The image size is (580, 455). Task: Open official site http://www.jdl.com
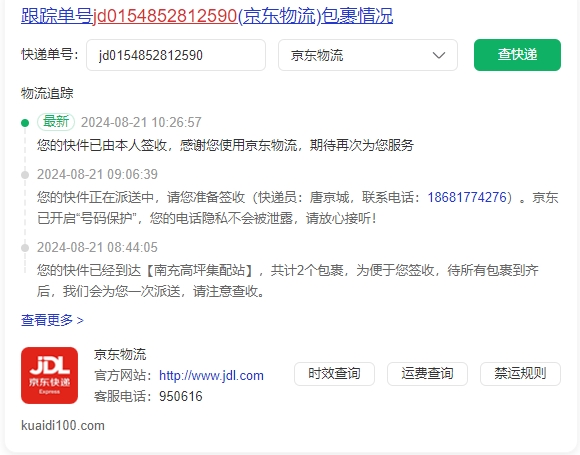(211, 375)
